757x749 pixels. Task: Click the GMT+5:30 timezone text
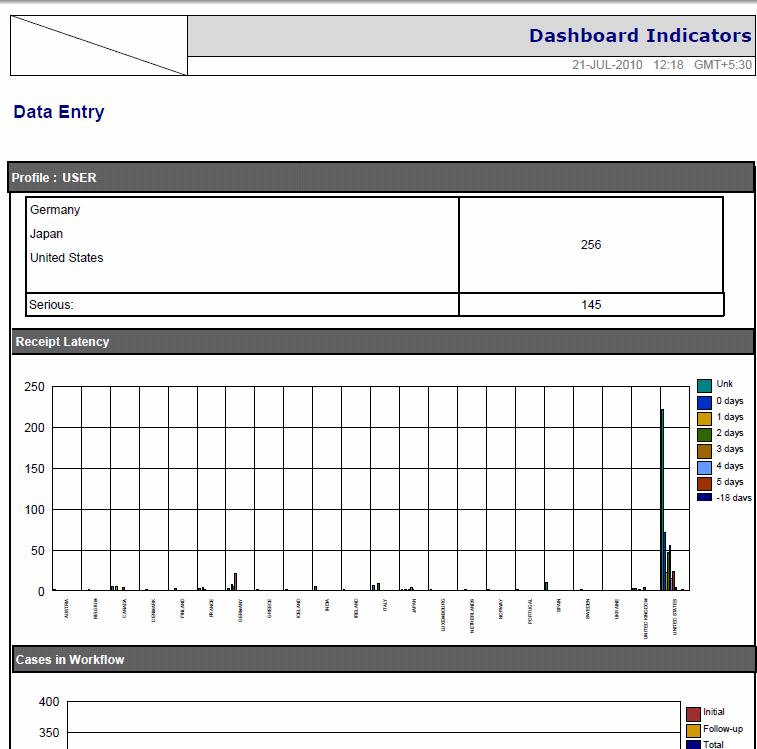(723, 65)
